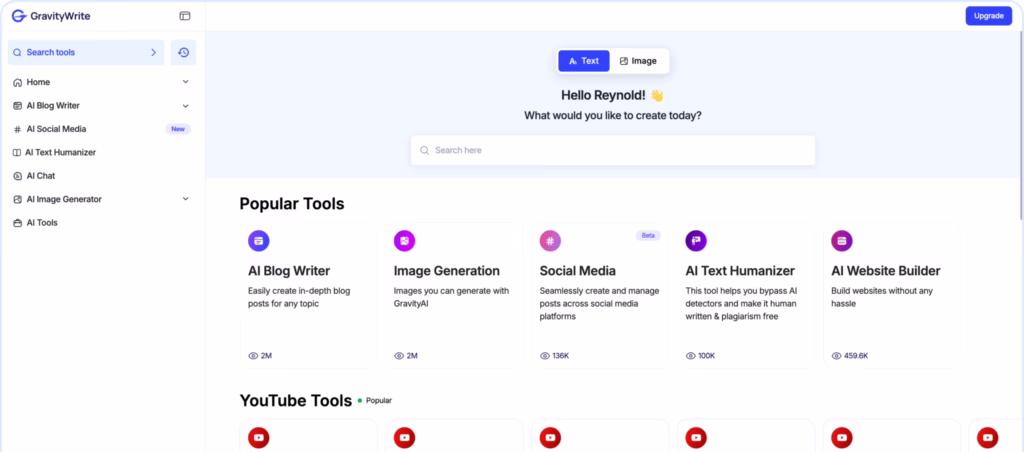Switch mode toggle to Text
This screenshot has width=1024, height=452.
pyautogui.click(x=584, y=61)
